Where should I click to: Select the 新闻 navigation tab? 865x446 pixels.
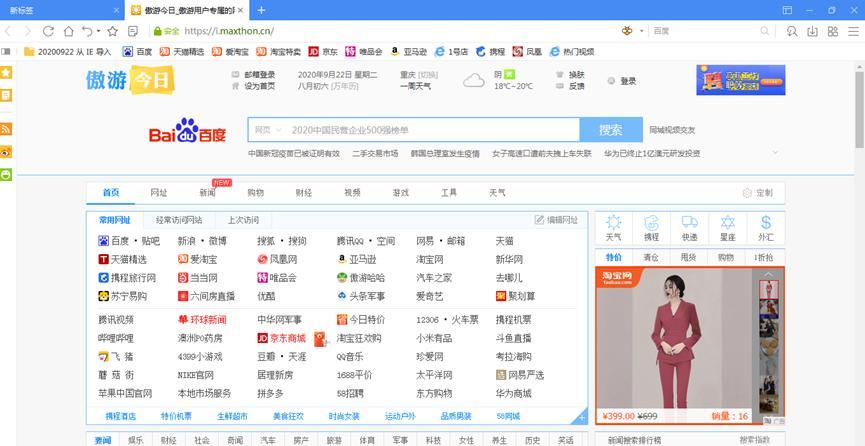[x=207, y=193]
